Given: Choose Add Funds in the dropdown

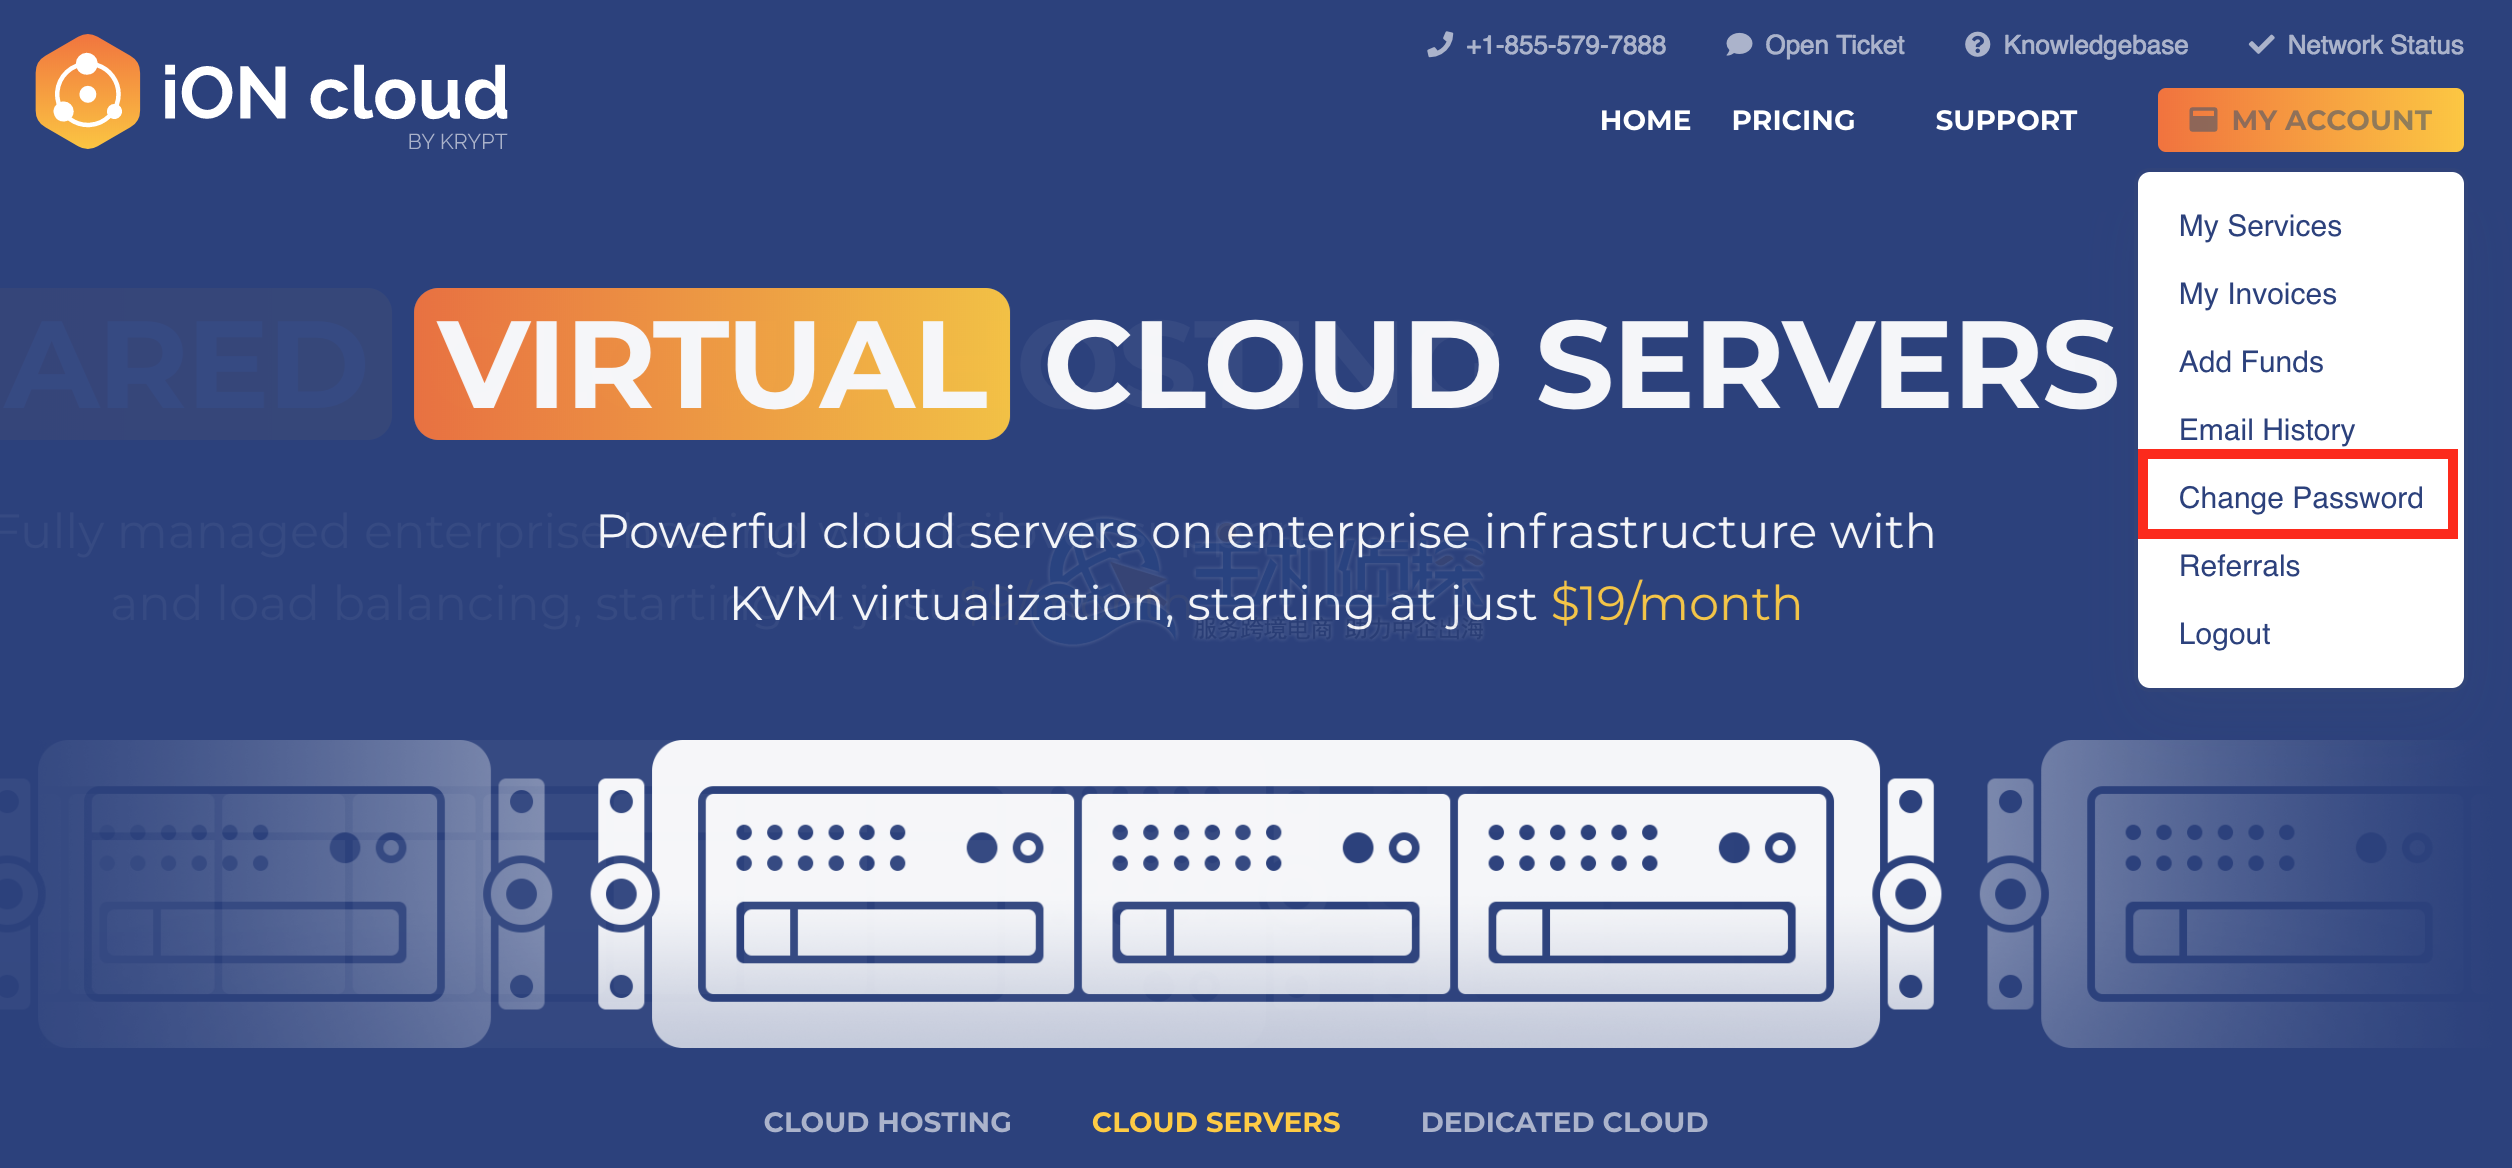Looking at the screenshot, I should tap(2250, 362).
